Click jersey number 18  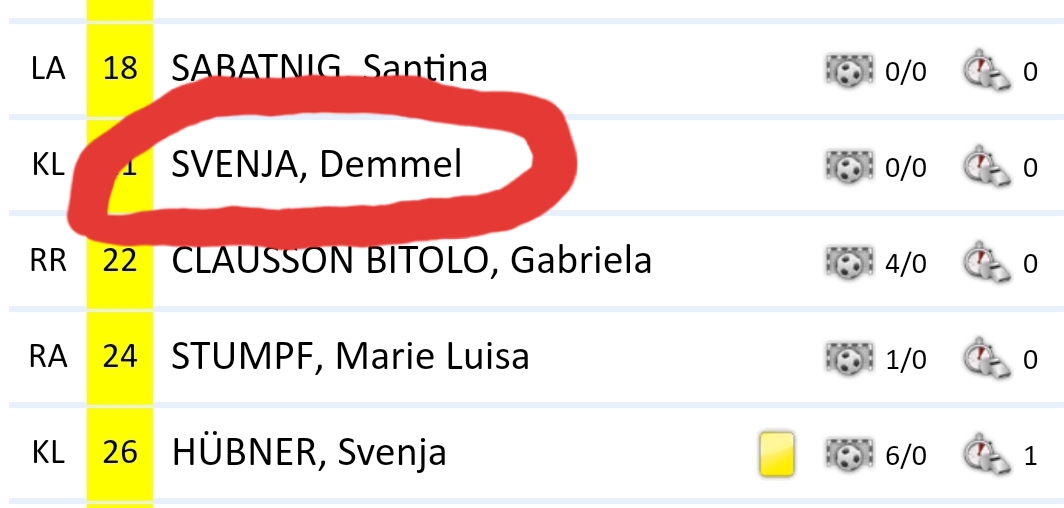point(120,70)
